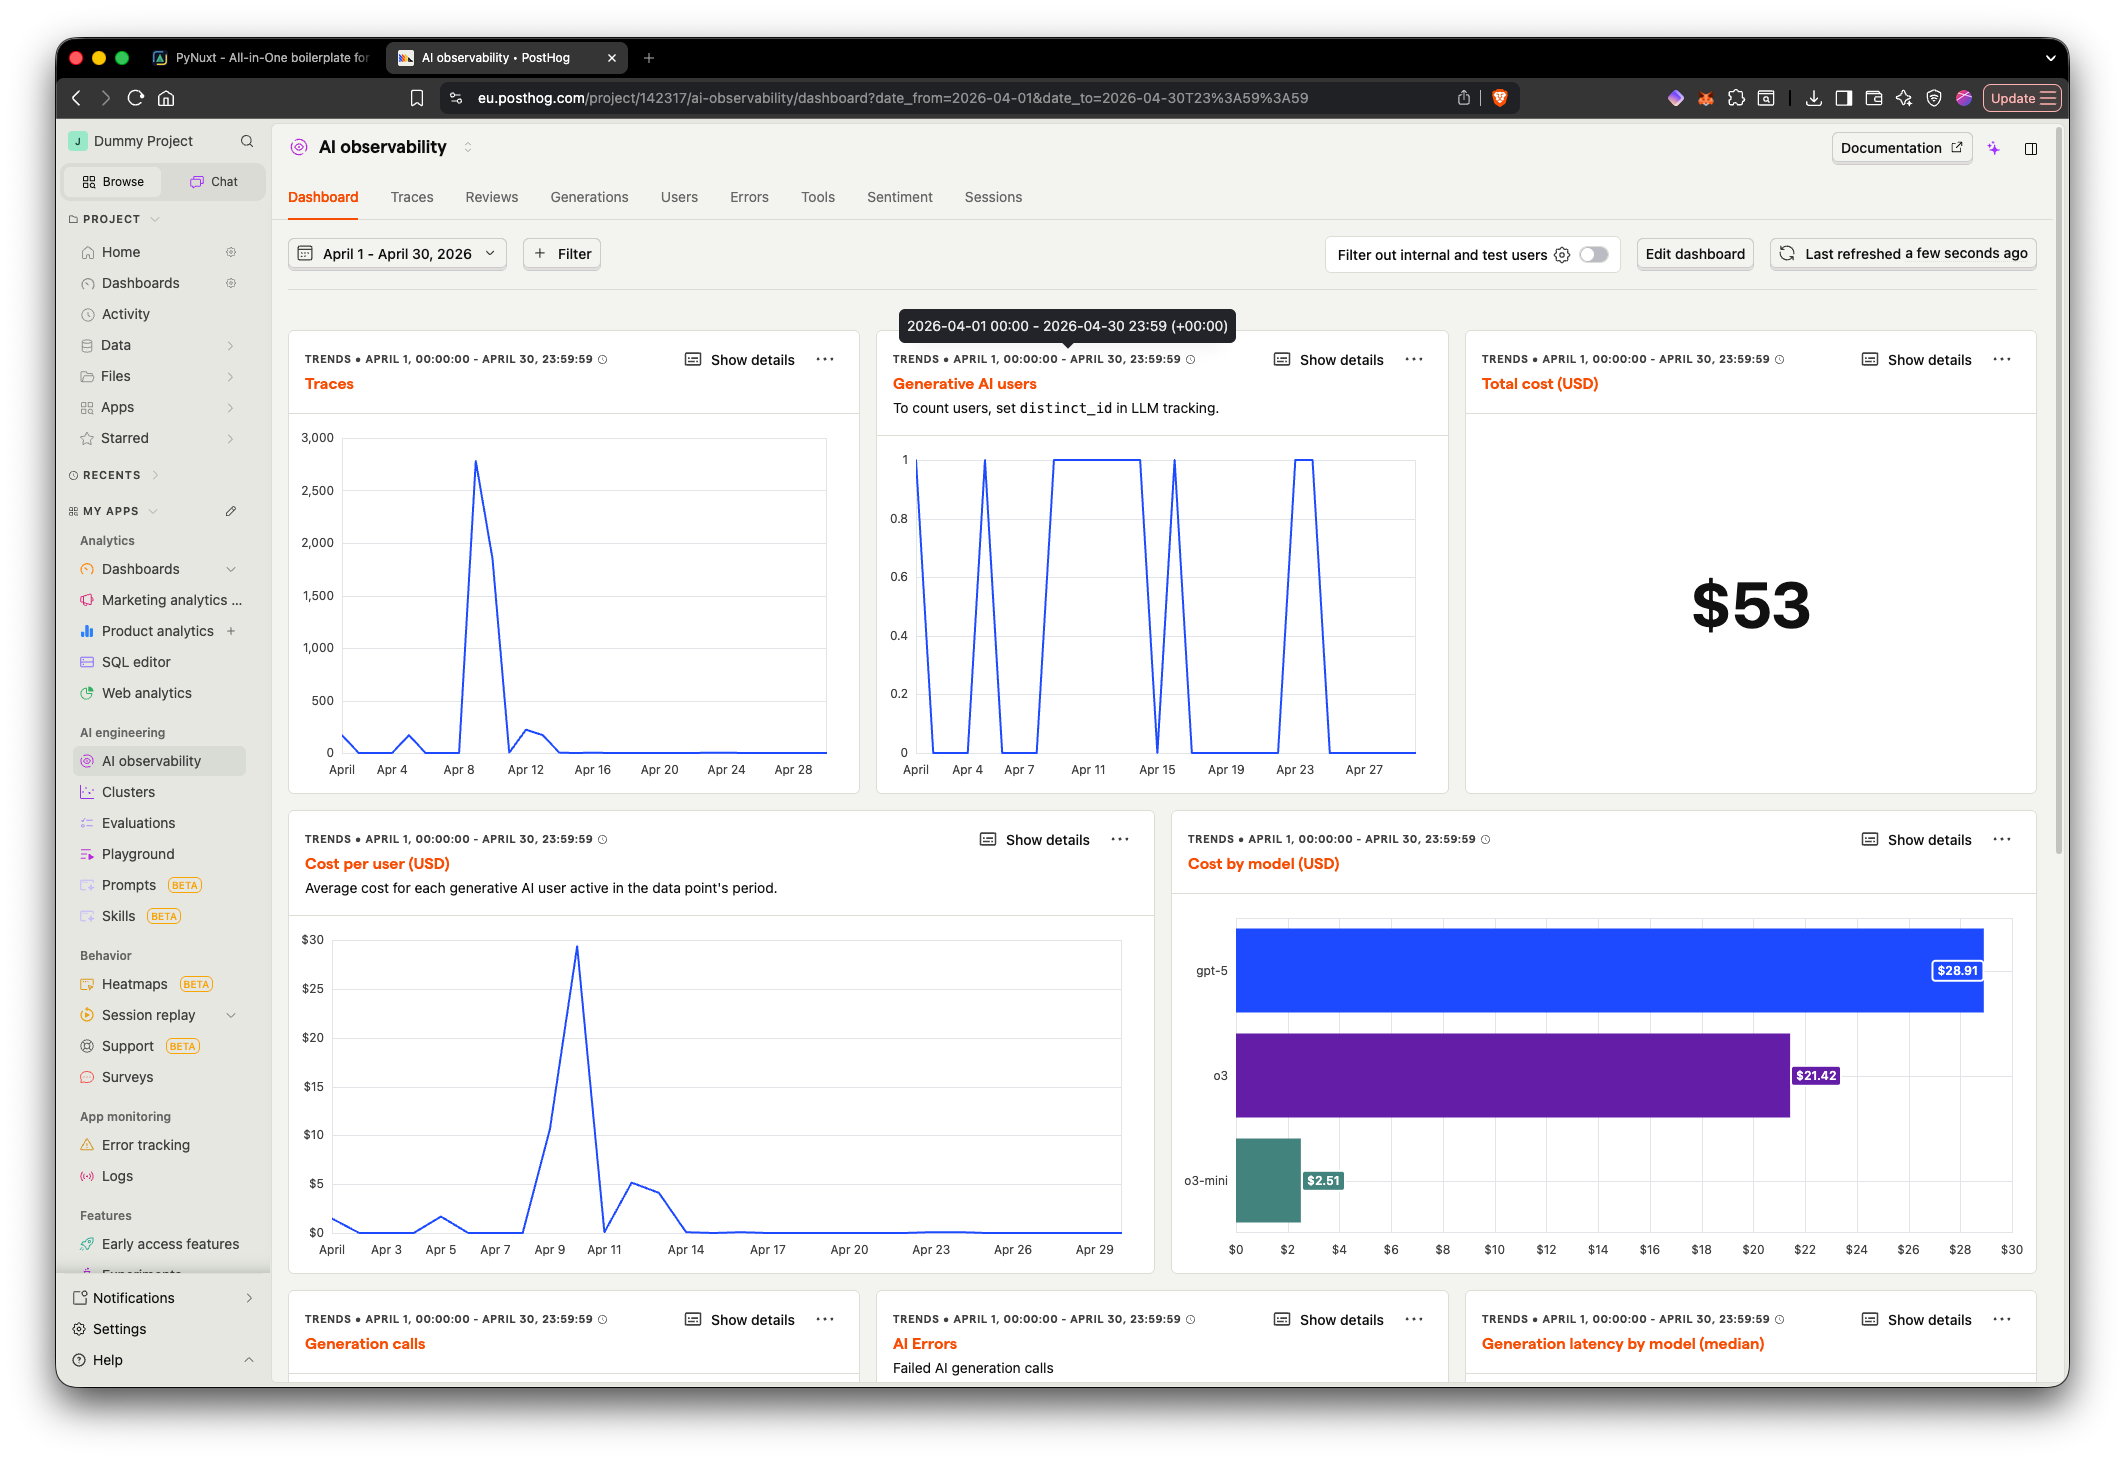Viewport: 2125px width, 1461px height.
Task: Show details for Generative AI users card
Action: 1329,359
